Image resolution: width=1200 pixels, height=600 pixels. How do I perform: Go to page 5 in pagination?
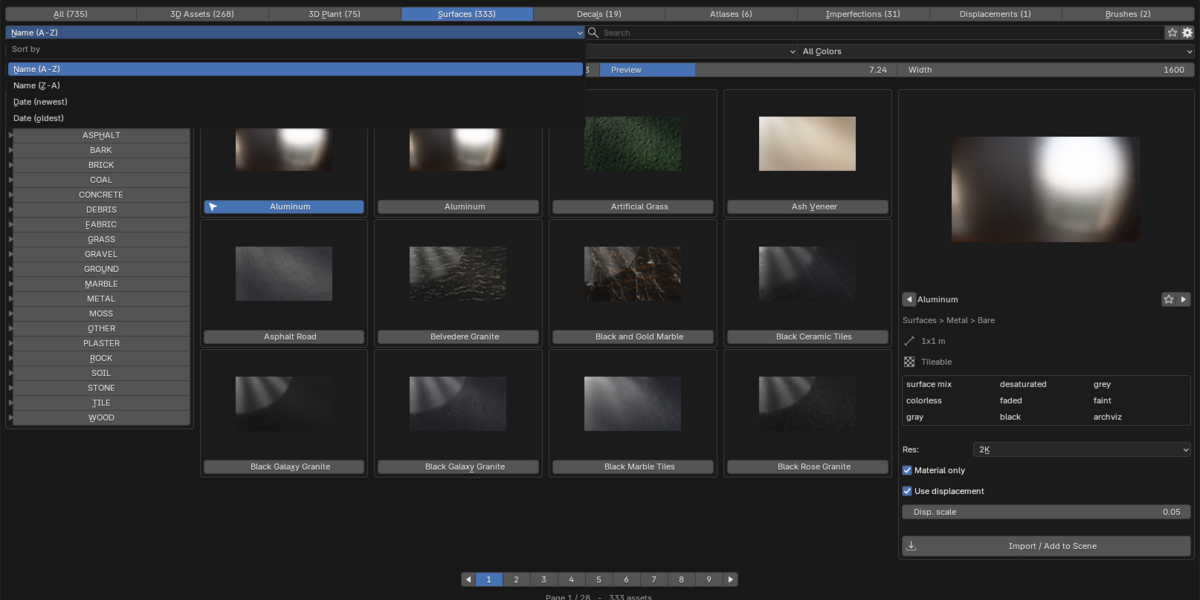coord(599,579)
